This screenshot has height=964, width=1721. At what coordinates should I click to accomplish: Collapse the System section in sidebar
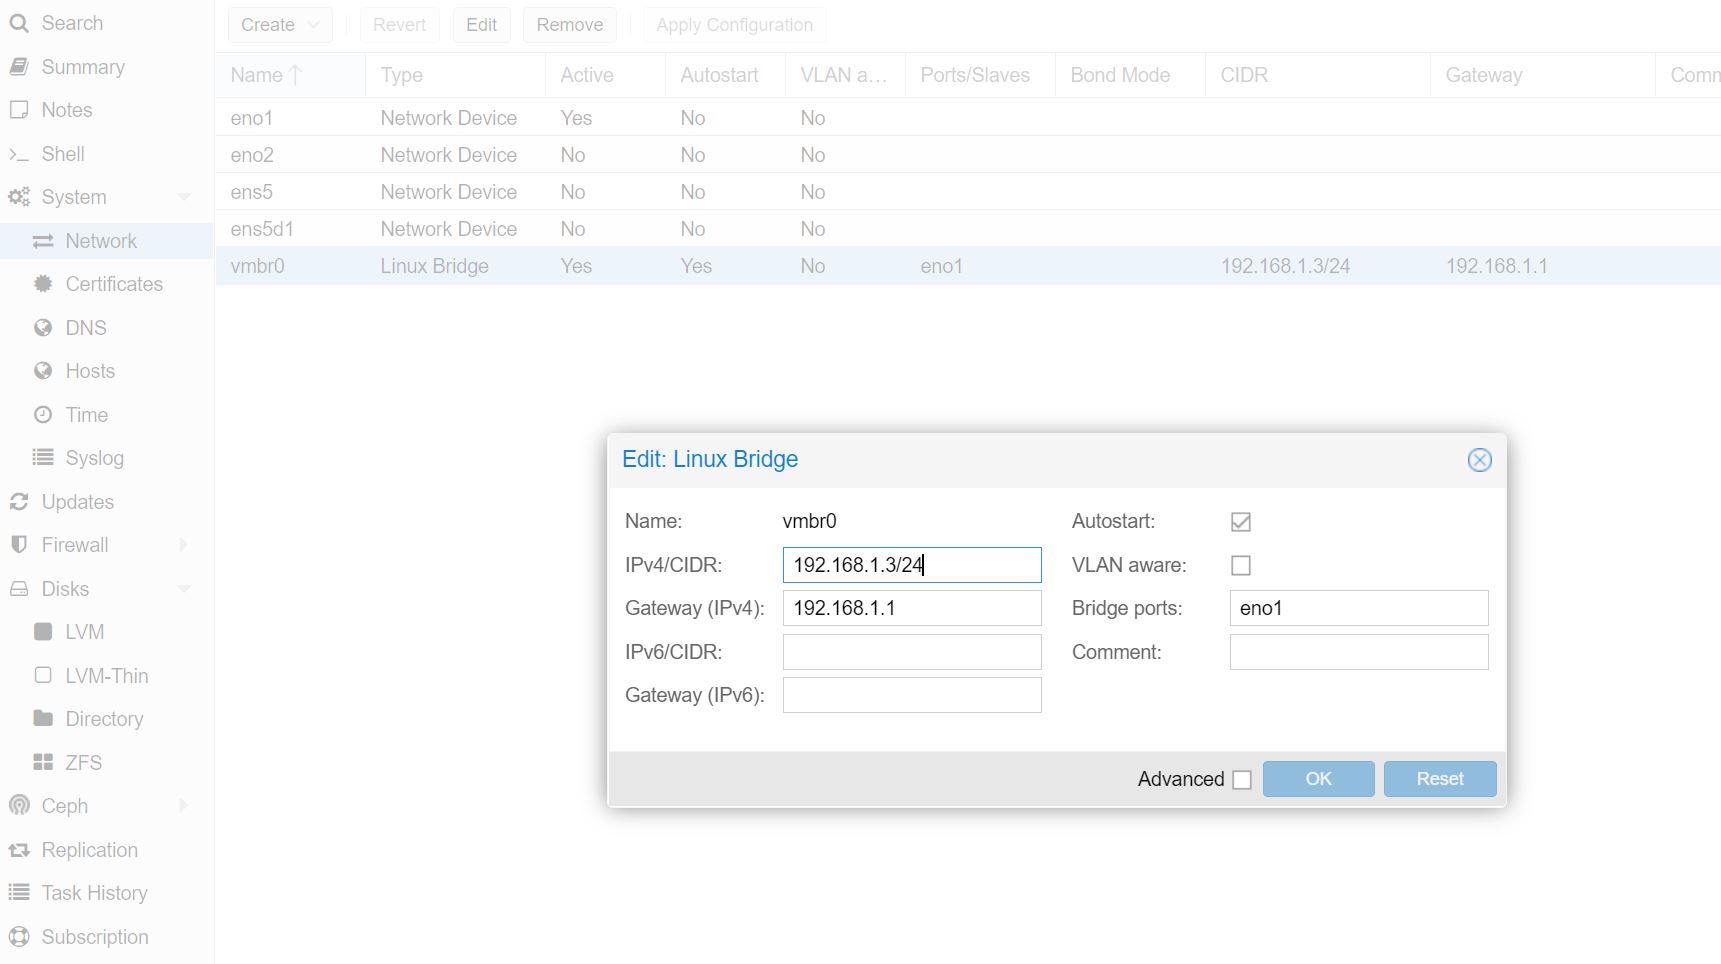point(184,197)
